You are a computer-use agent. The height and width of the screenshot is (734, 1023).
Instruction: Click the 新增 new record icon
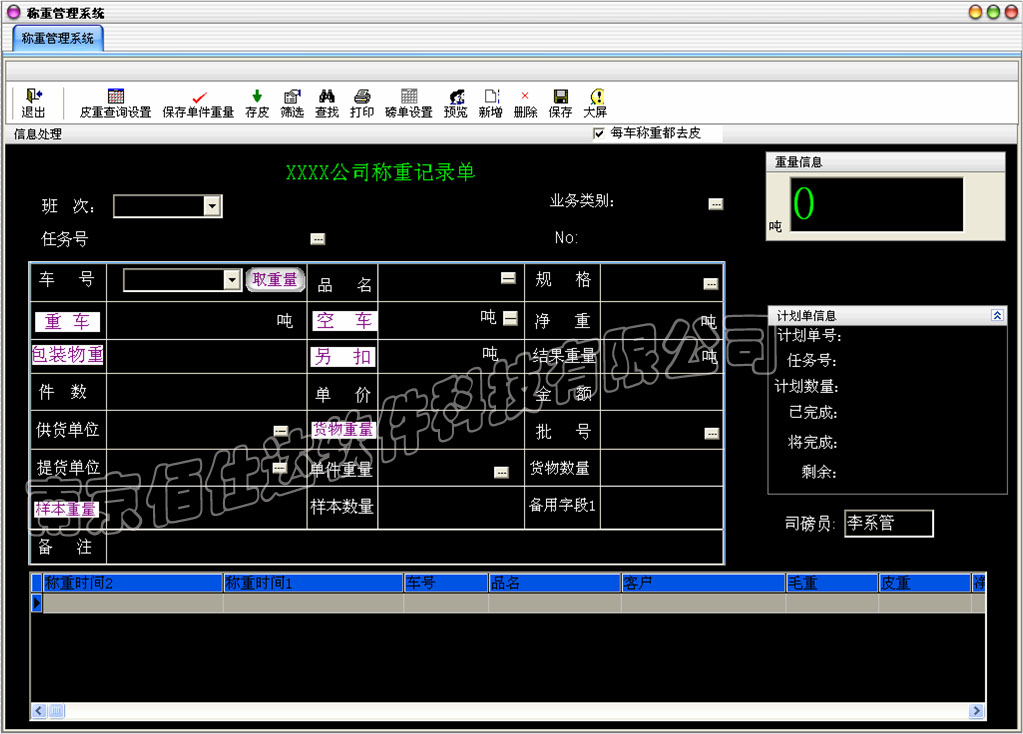point(491,103)
